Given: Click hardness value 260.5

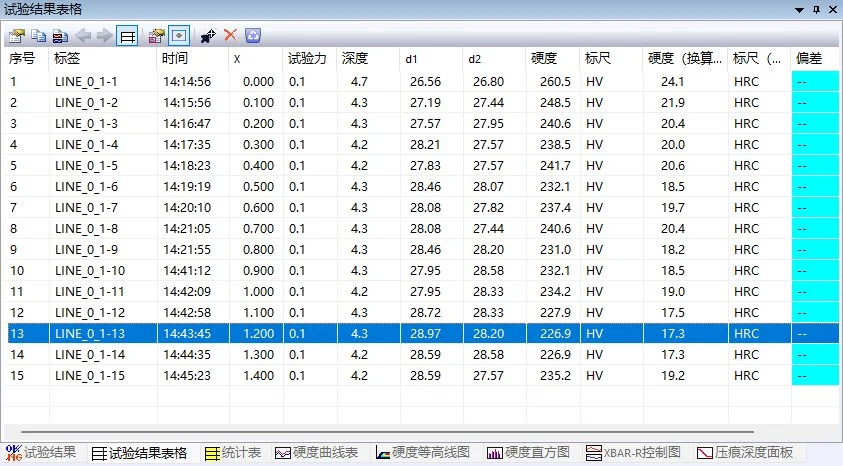Looking at the screenshot, I should 555,82.
